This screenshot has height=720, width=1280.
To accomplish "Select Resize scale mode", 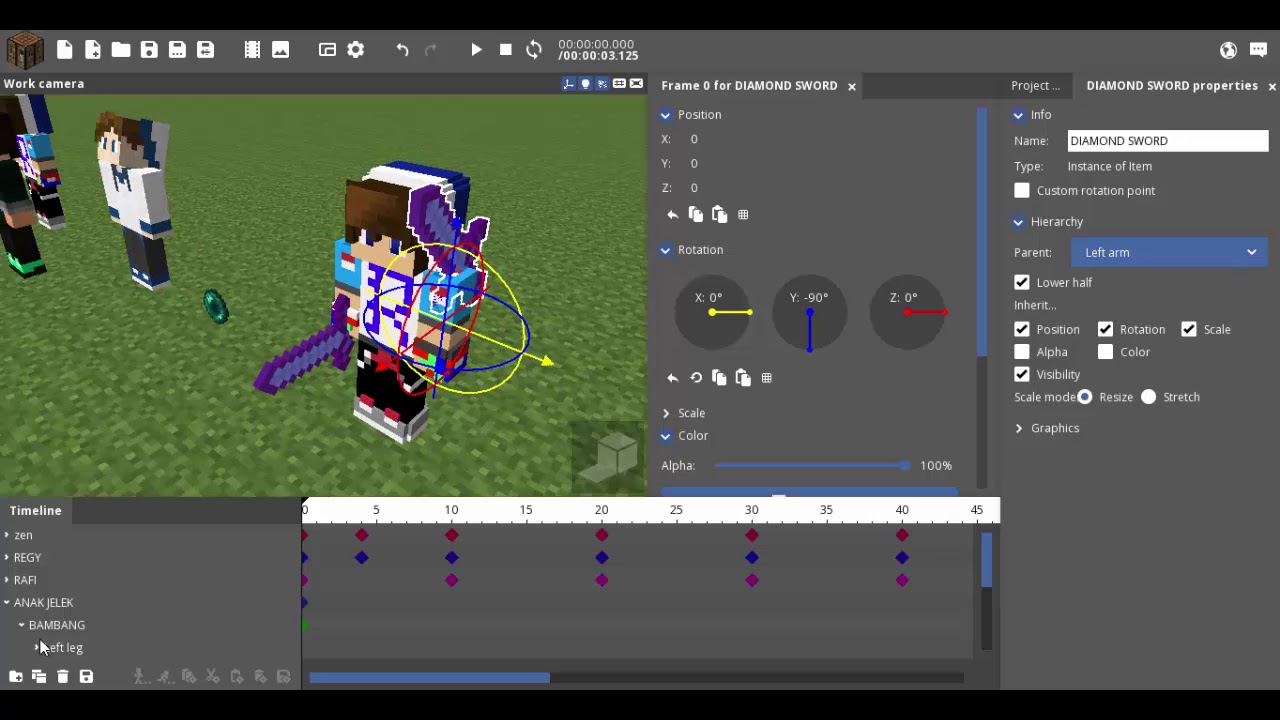I will click(x=1085, y=397).
